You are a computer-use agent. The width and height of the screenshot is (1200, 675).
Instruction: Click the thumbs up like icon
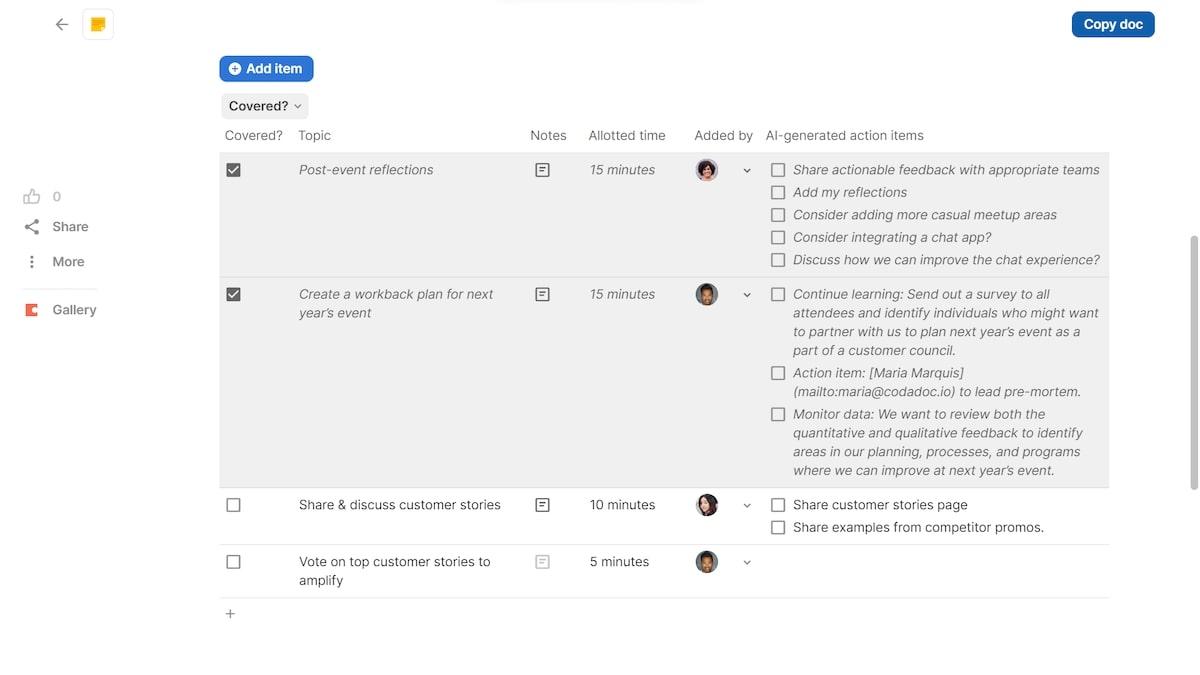tap(32, 197)
